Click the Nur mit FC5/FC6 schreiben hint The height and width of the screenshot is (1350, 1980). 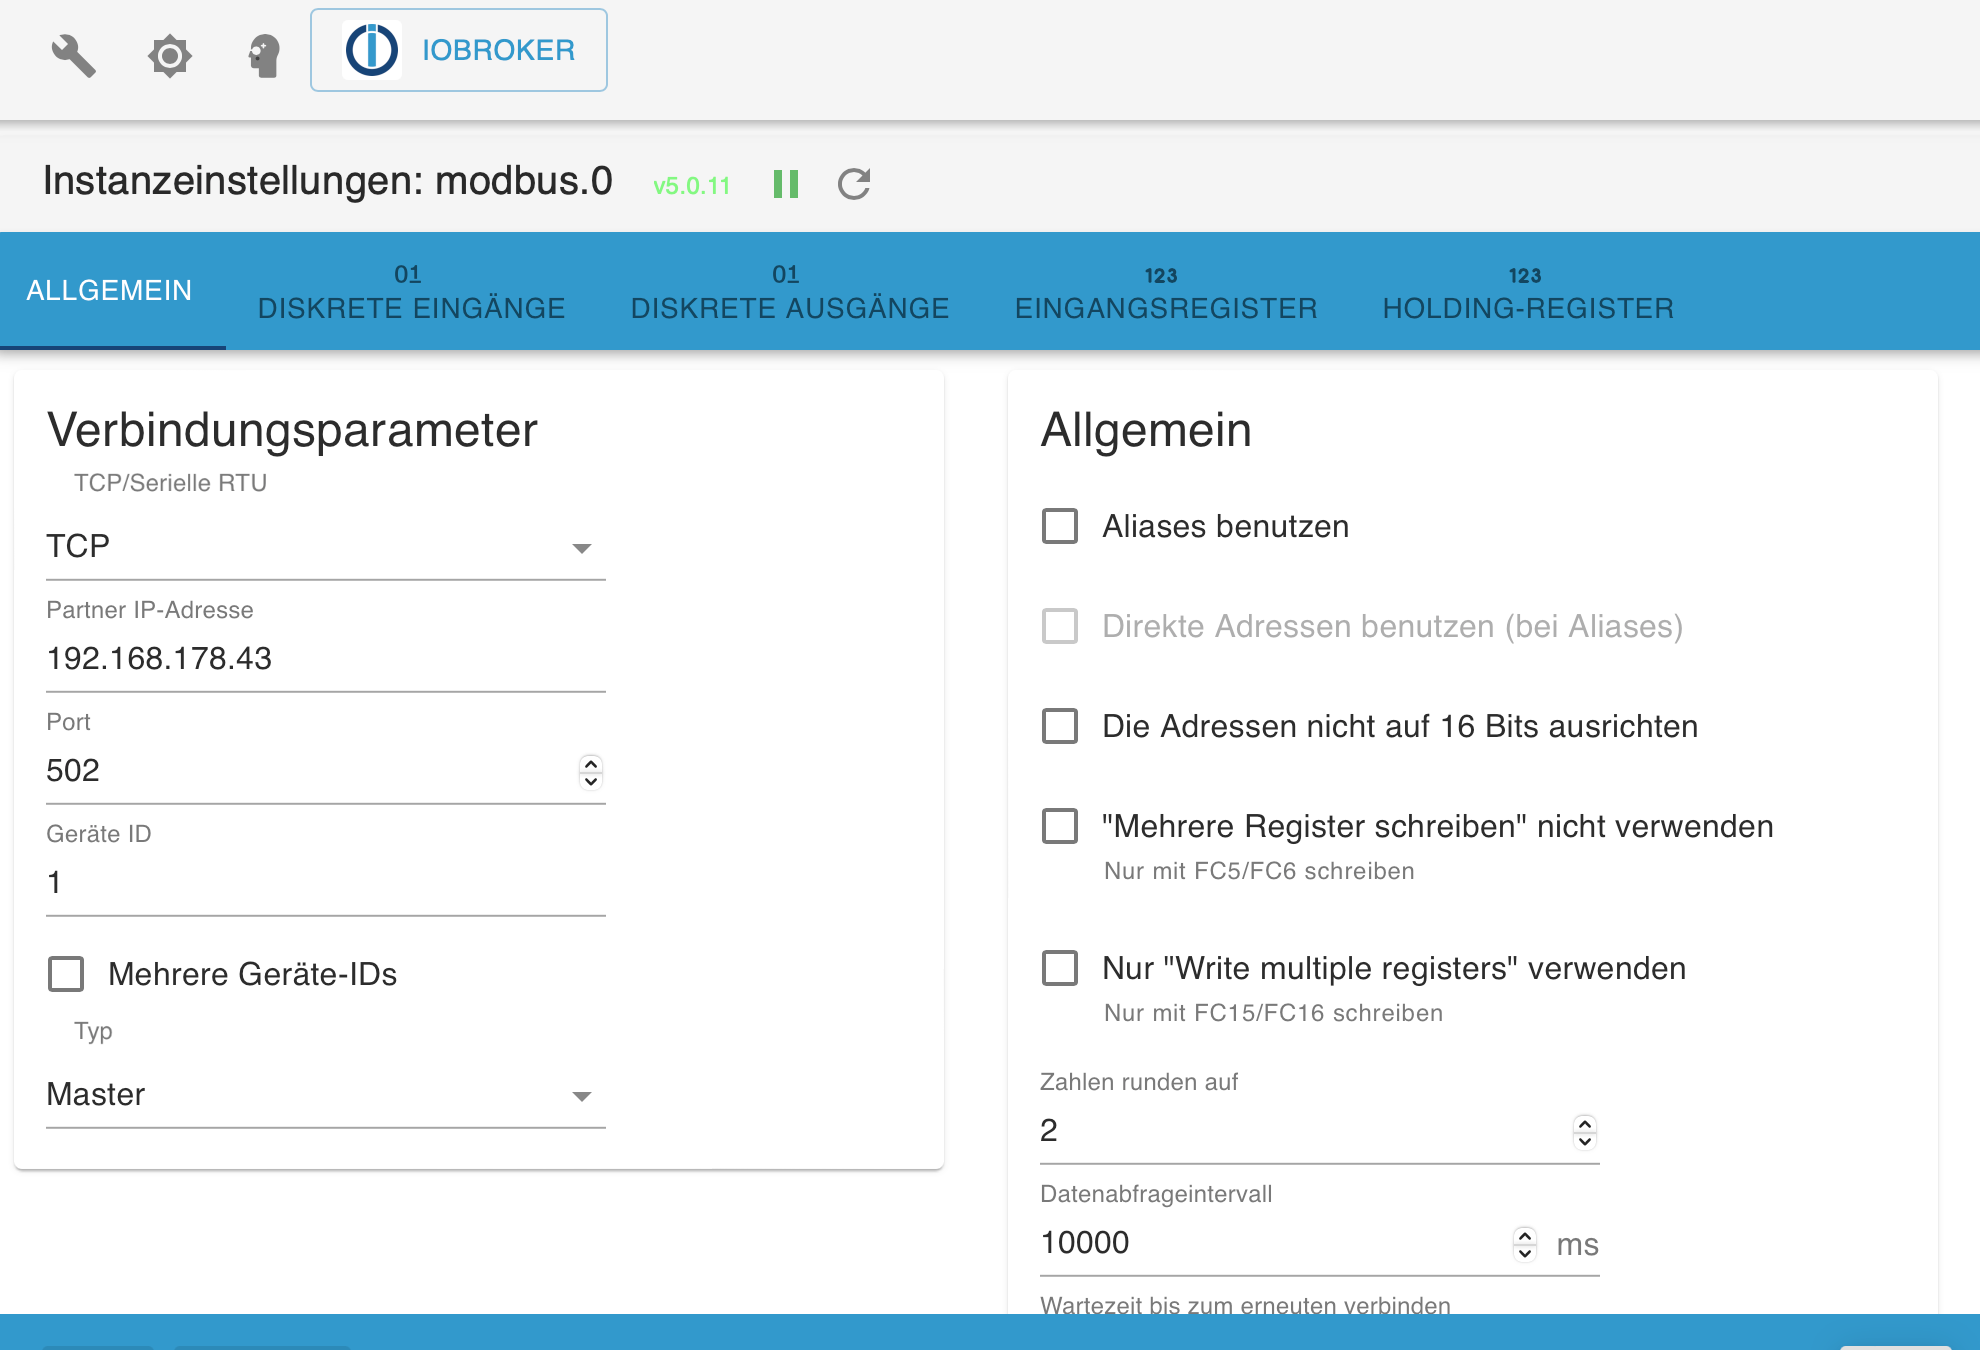click(x=1259, y=871)
